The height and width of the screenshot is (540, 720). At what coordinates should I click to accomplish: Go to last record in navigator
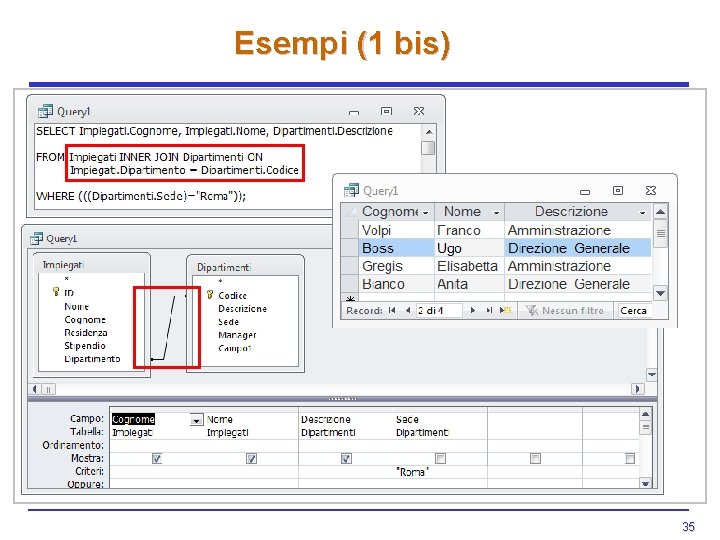pyautogui.click(x=489, y=310)
